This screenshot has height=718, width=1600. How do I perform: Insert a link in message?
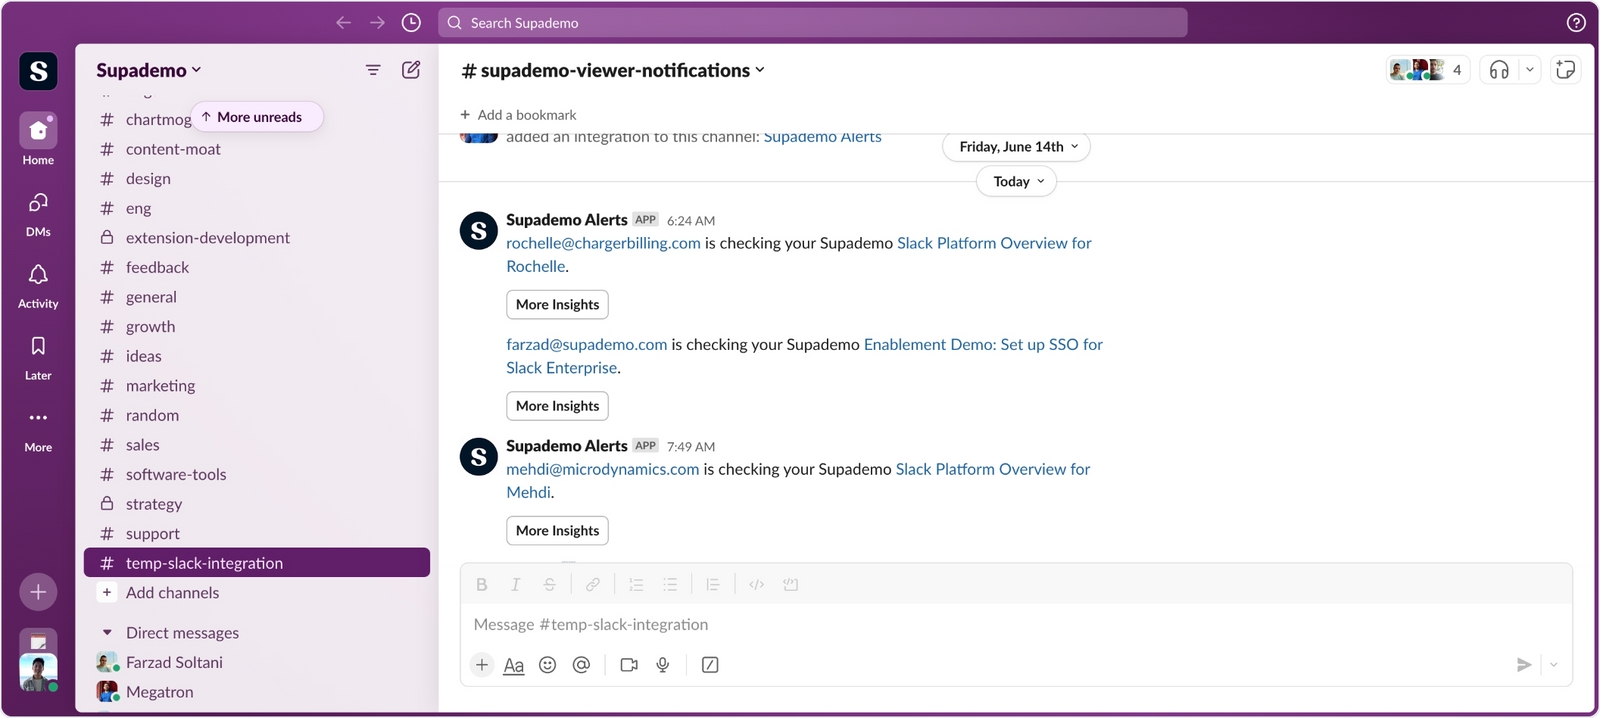[593, 585]
